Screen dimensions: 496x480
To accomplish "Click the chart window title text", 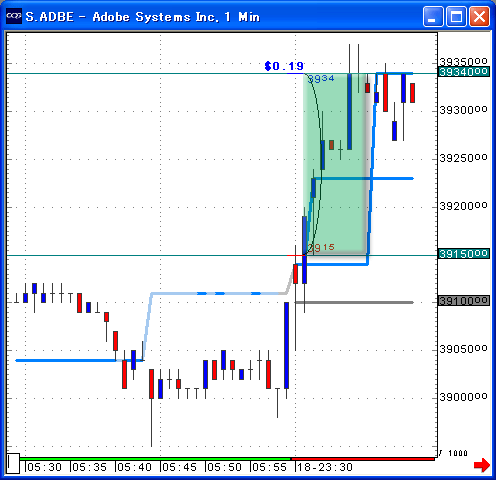I will click(x=143, y=17).
